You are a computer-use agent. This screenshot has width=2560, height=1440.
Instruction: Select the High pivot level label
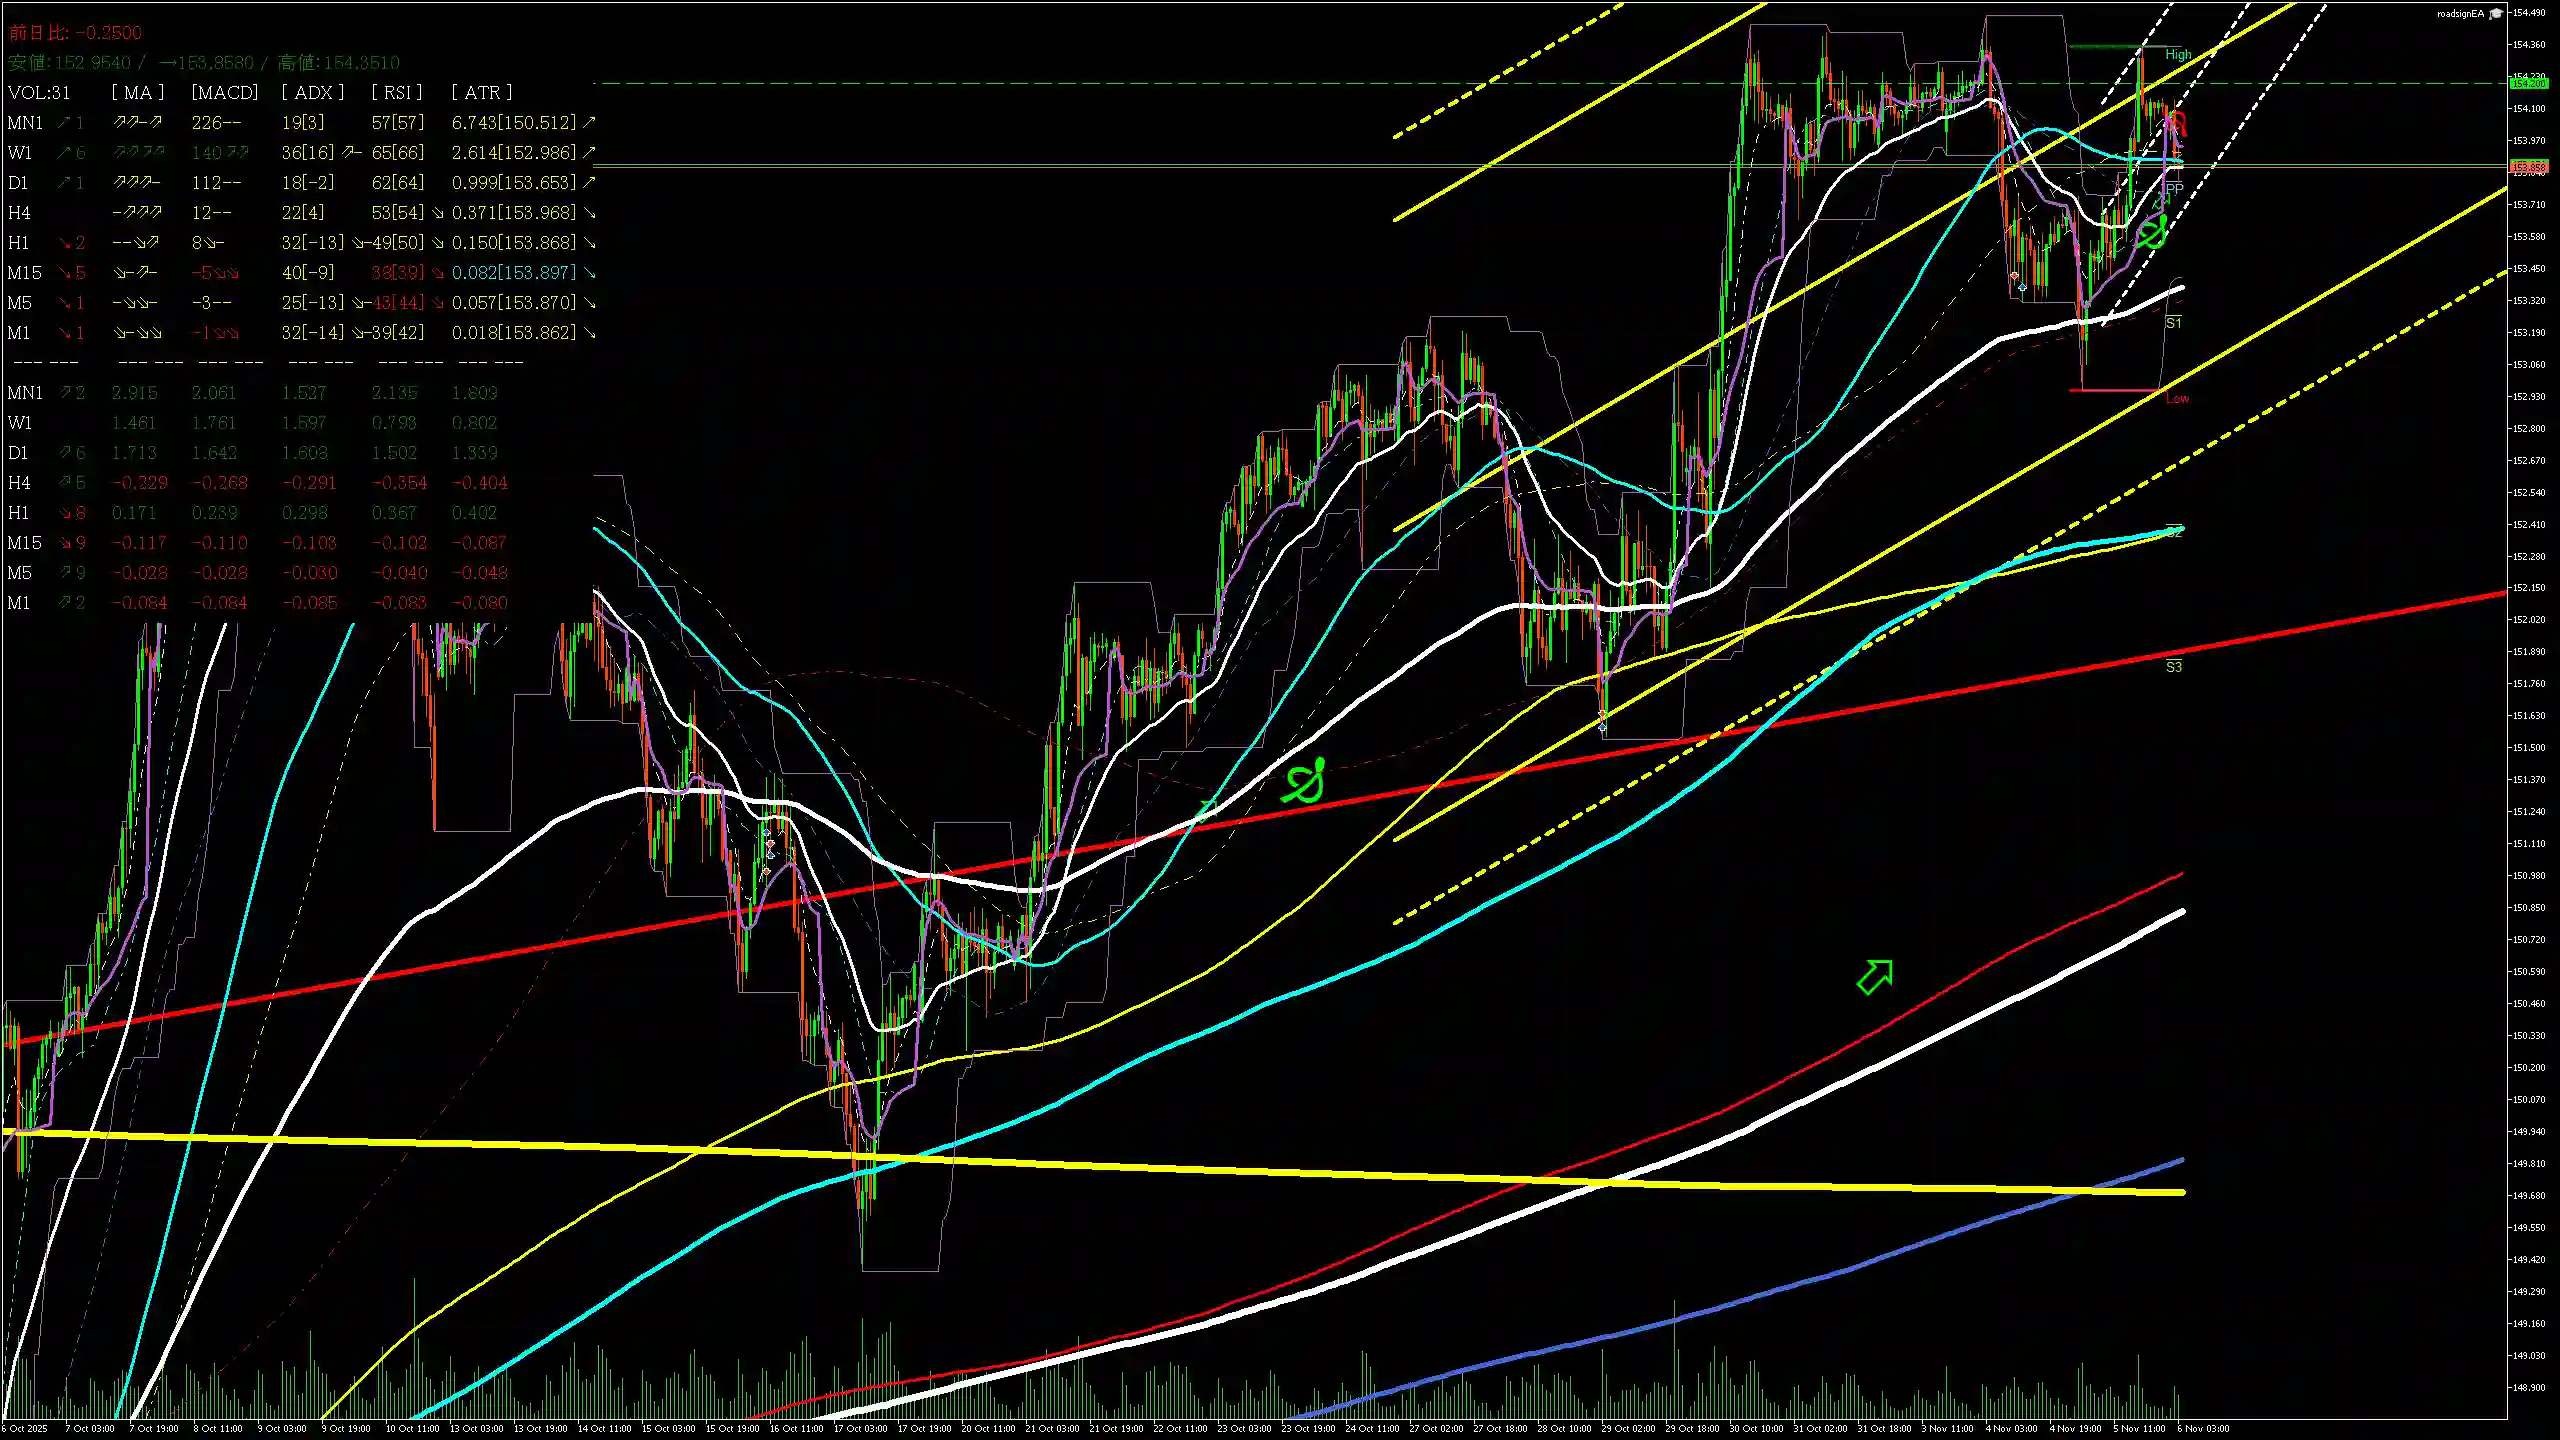(x=2178, y=55)
